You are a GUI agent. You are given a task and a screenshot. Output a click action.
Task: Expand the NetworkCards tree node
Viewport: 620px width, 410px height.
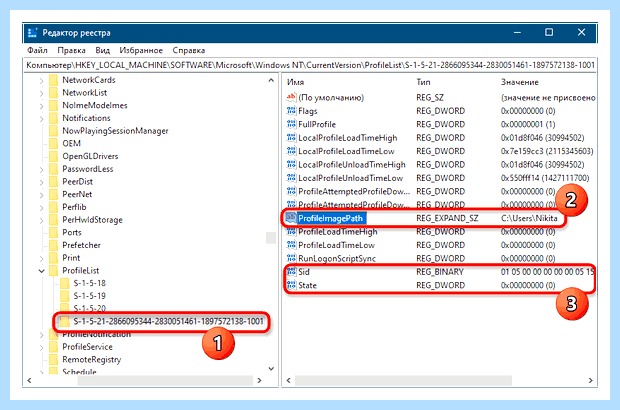pyautogui.click(x=42, y=80)
